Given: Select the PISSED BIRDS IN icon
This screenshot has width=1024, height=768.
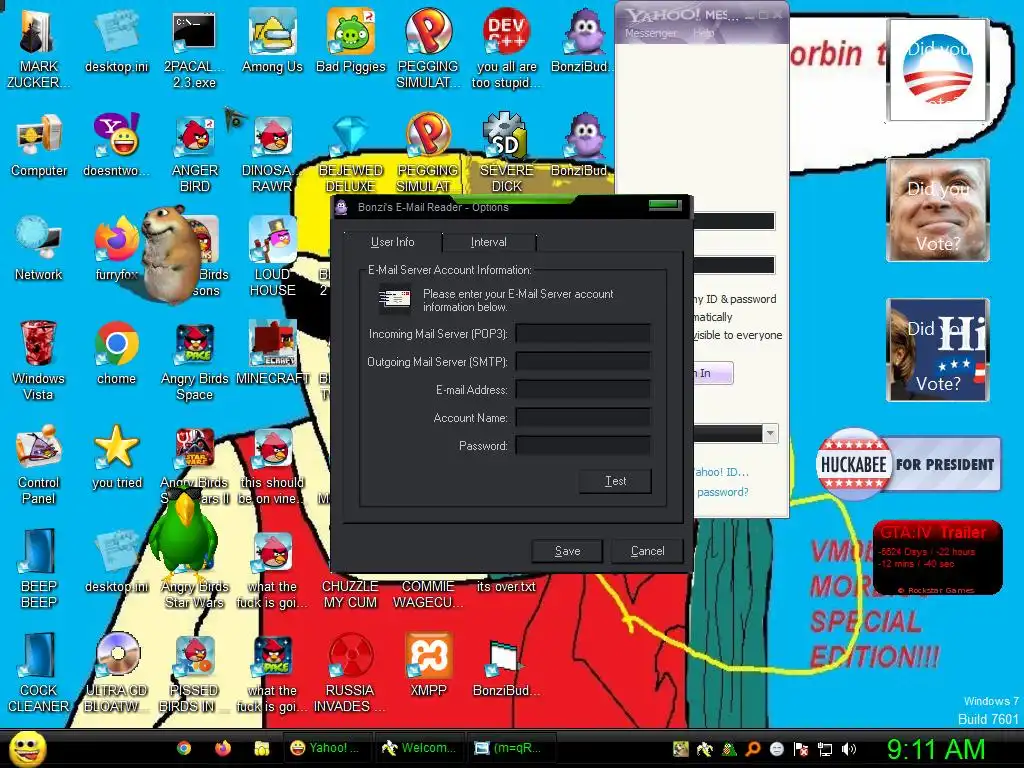Looking at the screenshot, I should tap(194, 672).
